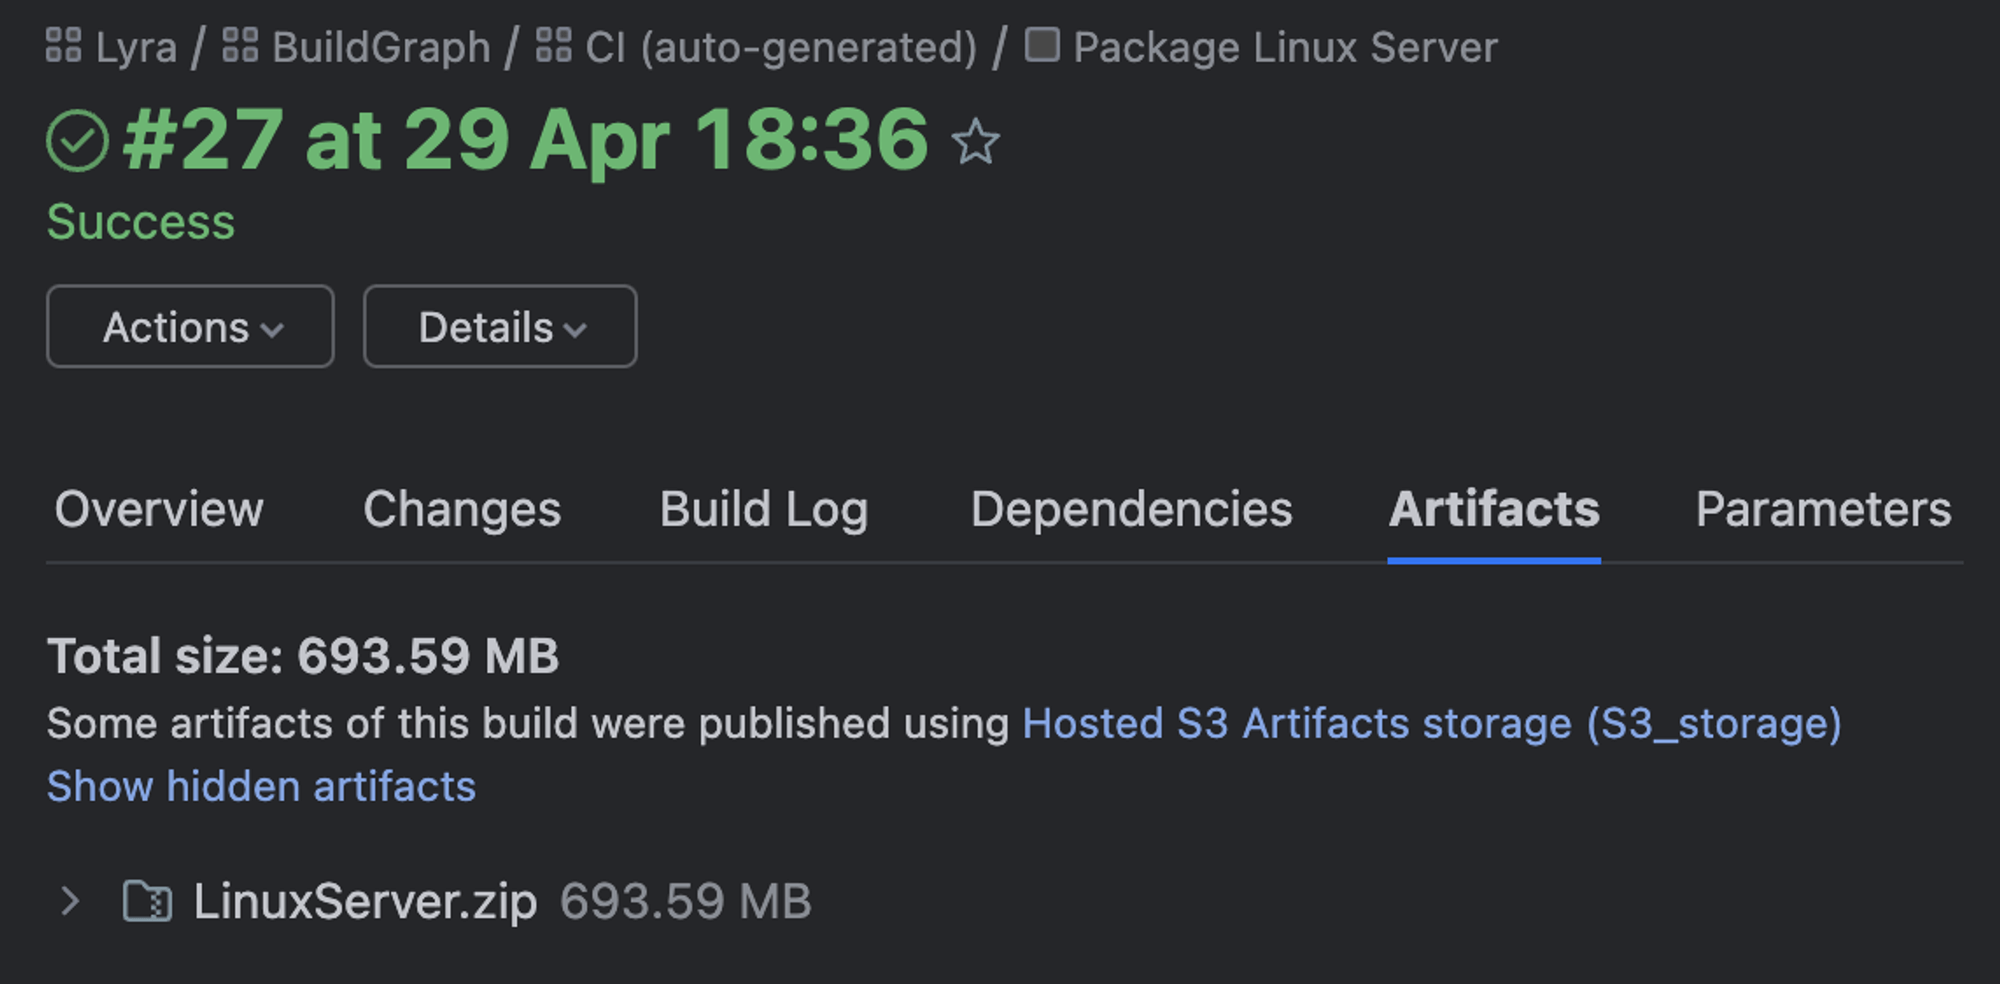Click the BuildGraph grid icon

coord(240,46)
